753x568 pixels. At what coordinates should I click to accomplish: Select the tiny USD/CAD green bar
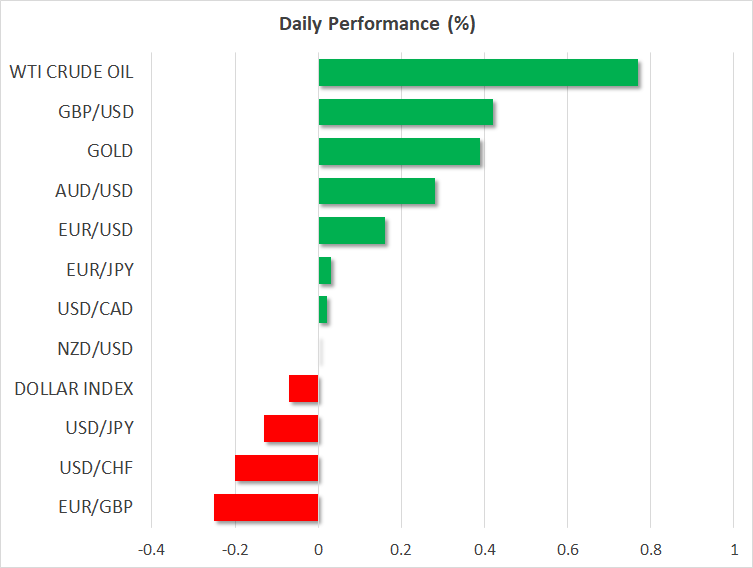pos(322,309)
